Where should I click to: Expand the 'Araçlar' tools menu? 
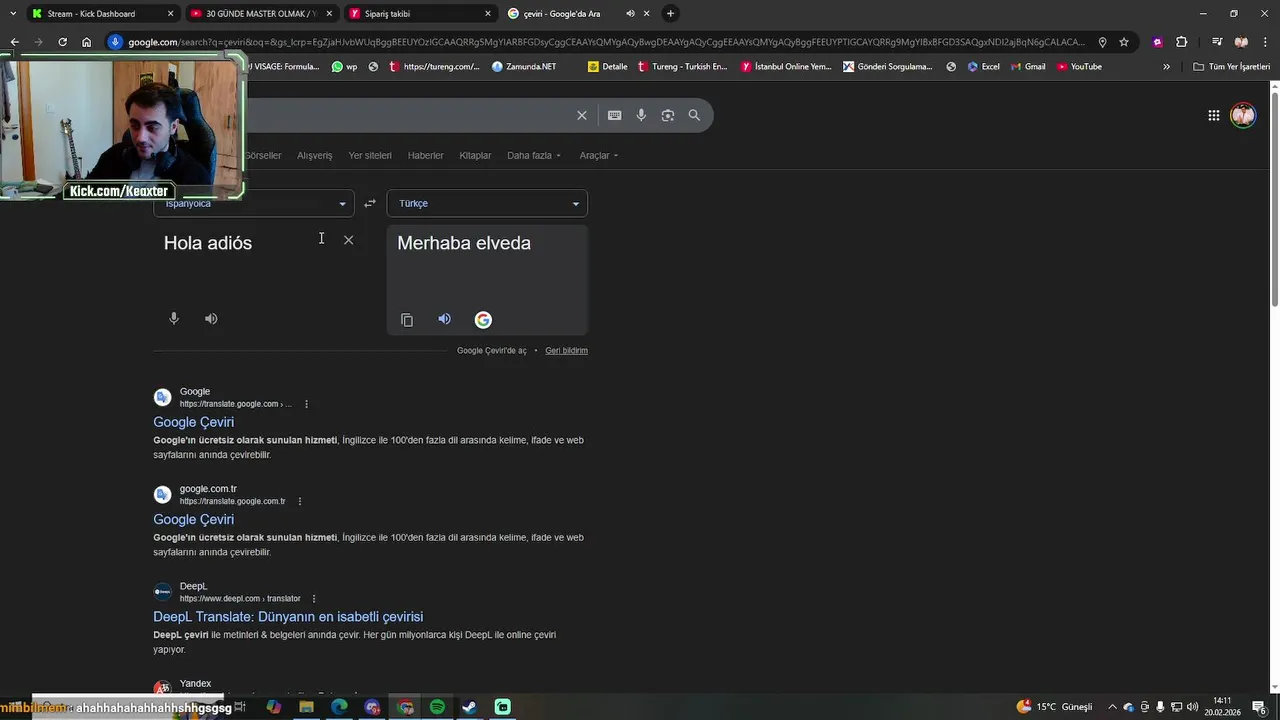[599, 155]
